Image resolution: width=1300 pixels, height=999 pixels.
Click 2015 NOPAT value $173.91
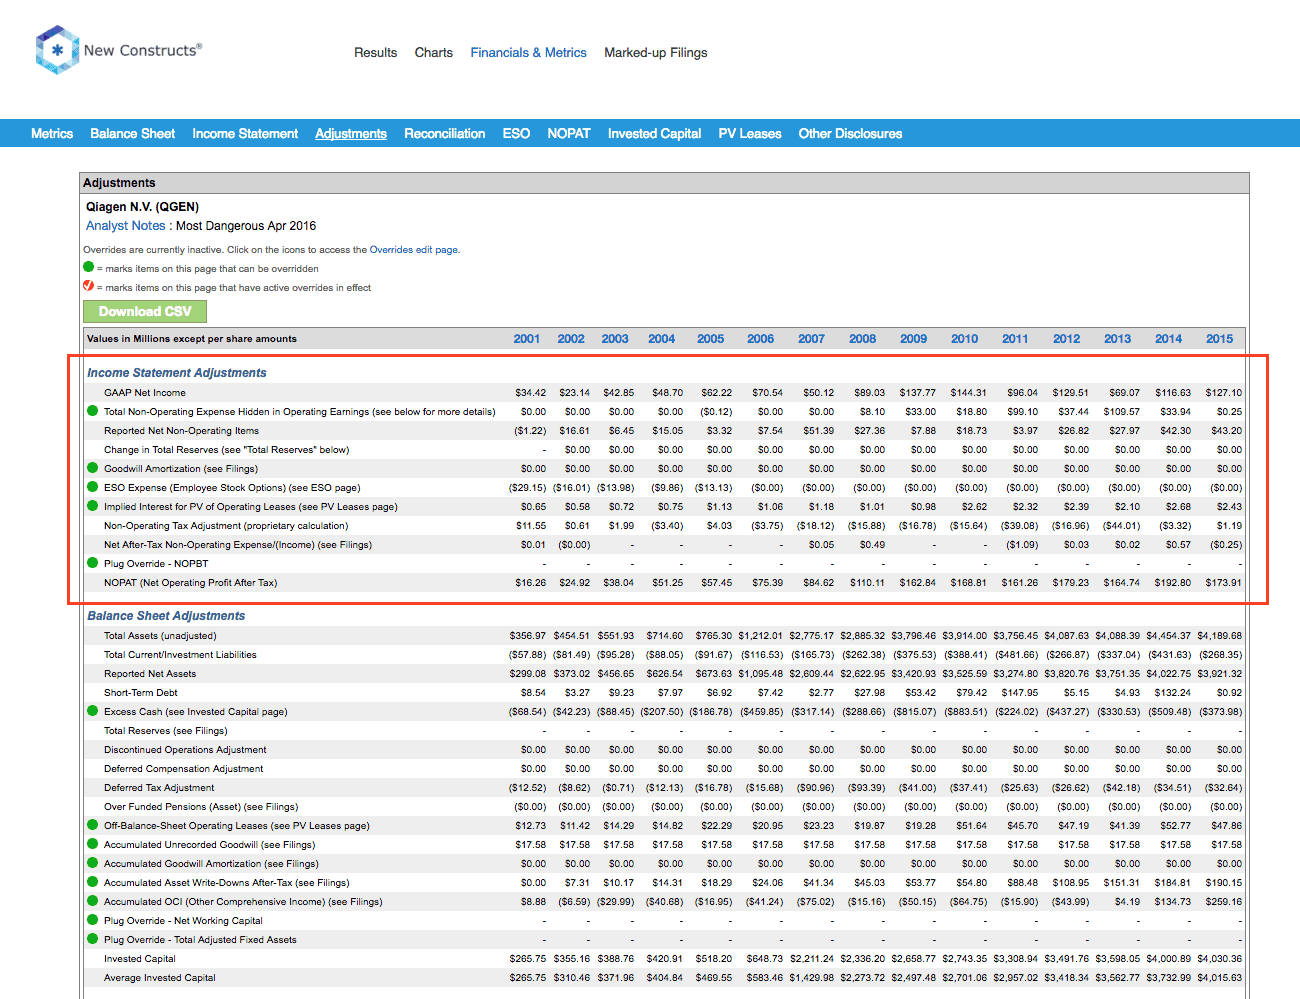1224,583
